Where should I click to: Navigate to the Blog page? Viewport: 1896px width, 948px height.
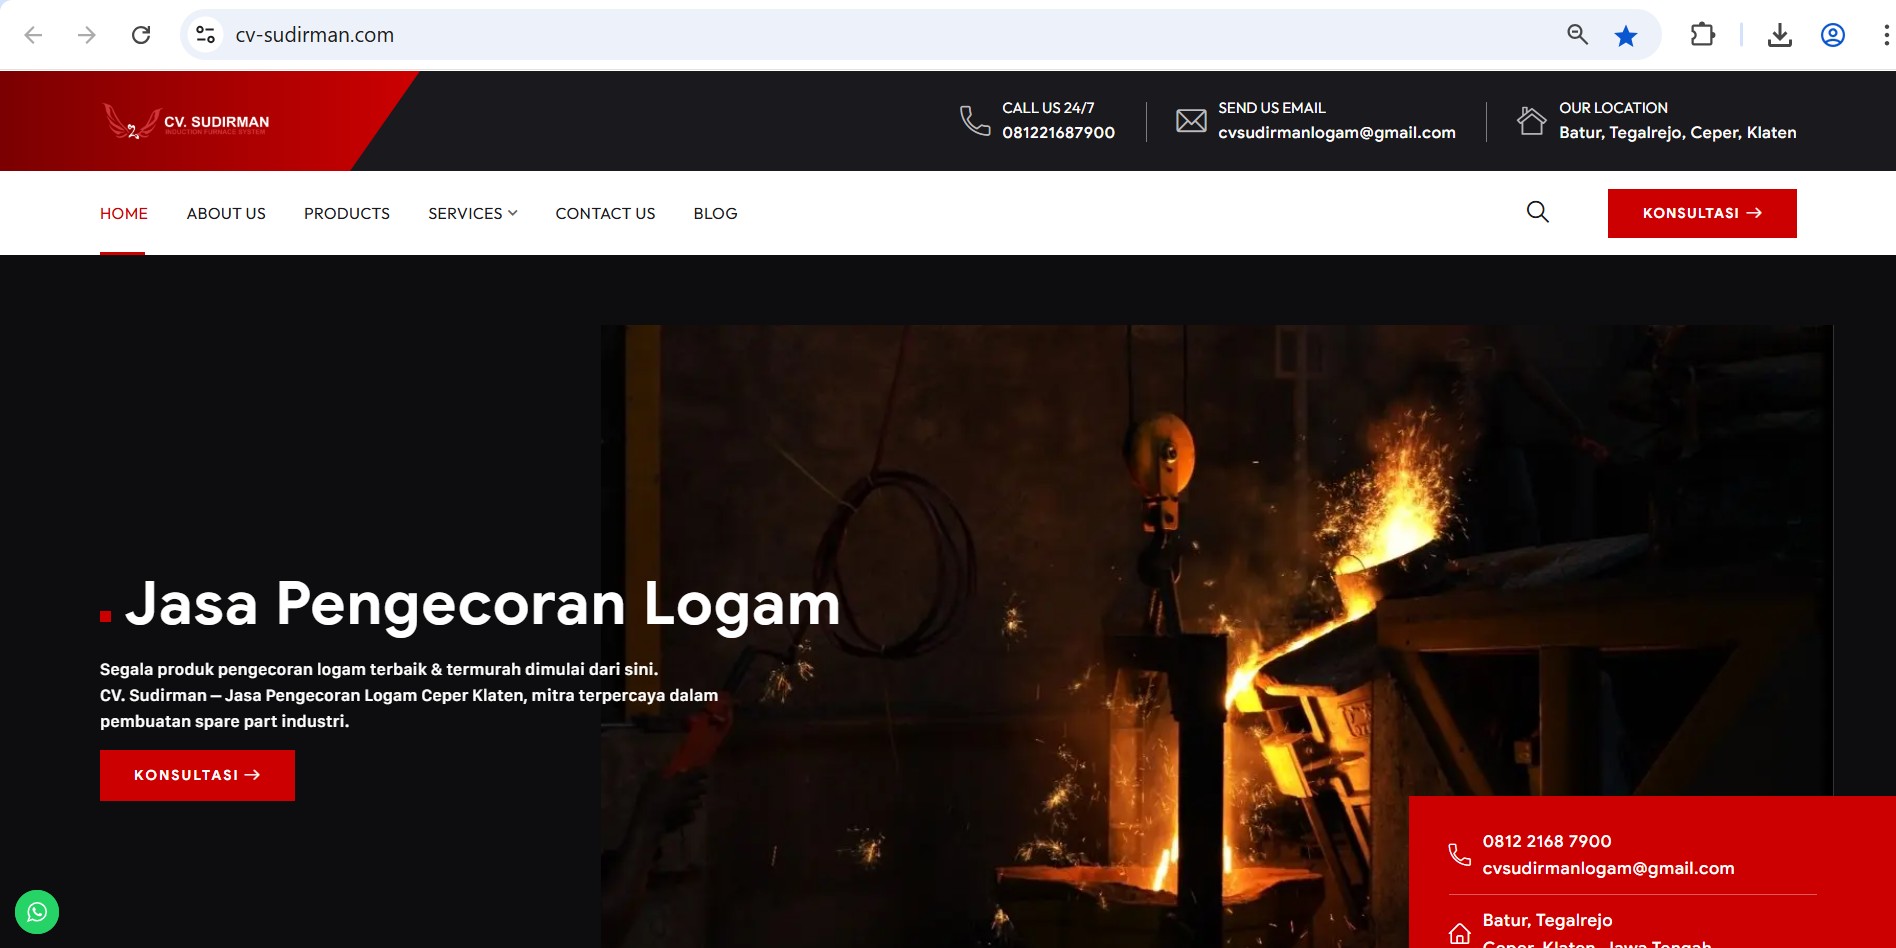[x=715, y=213]
